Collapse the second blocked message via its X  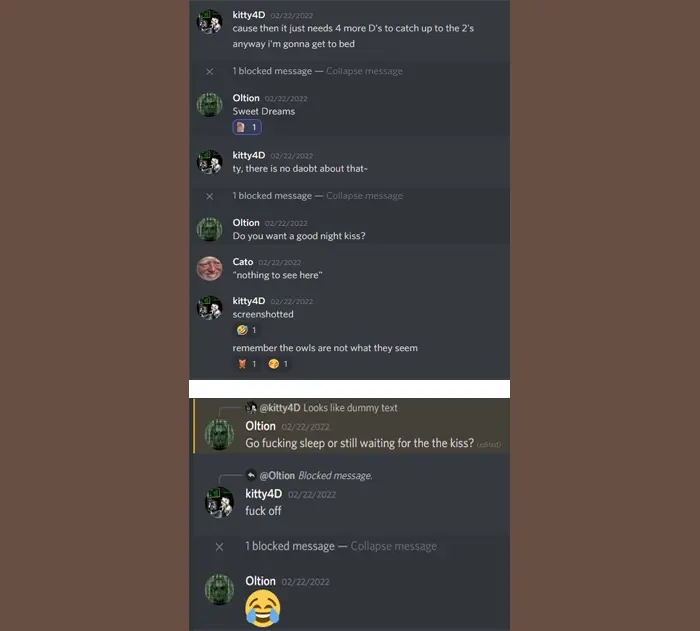(209, 196)
